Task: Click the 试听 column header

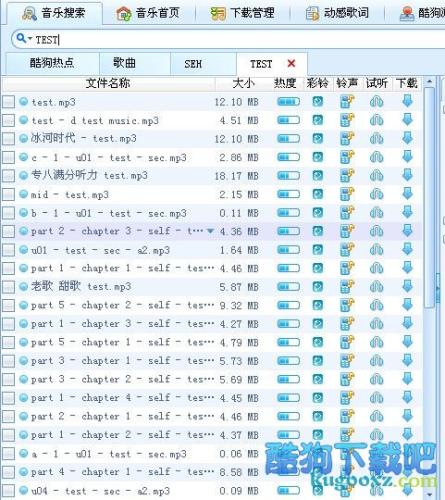Action: tap(377, 83)
